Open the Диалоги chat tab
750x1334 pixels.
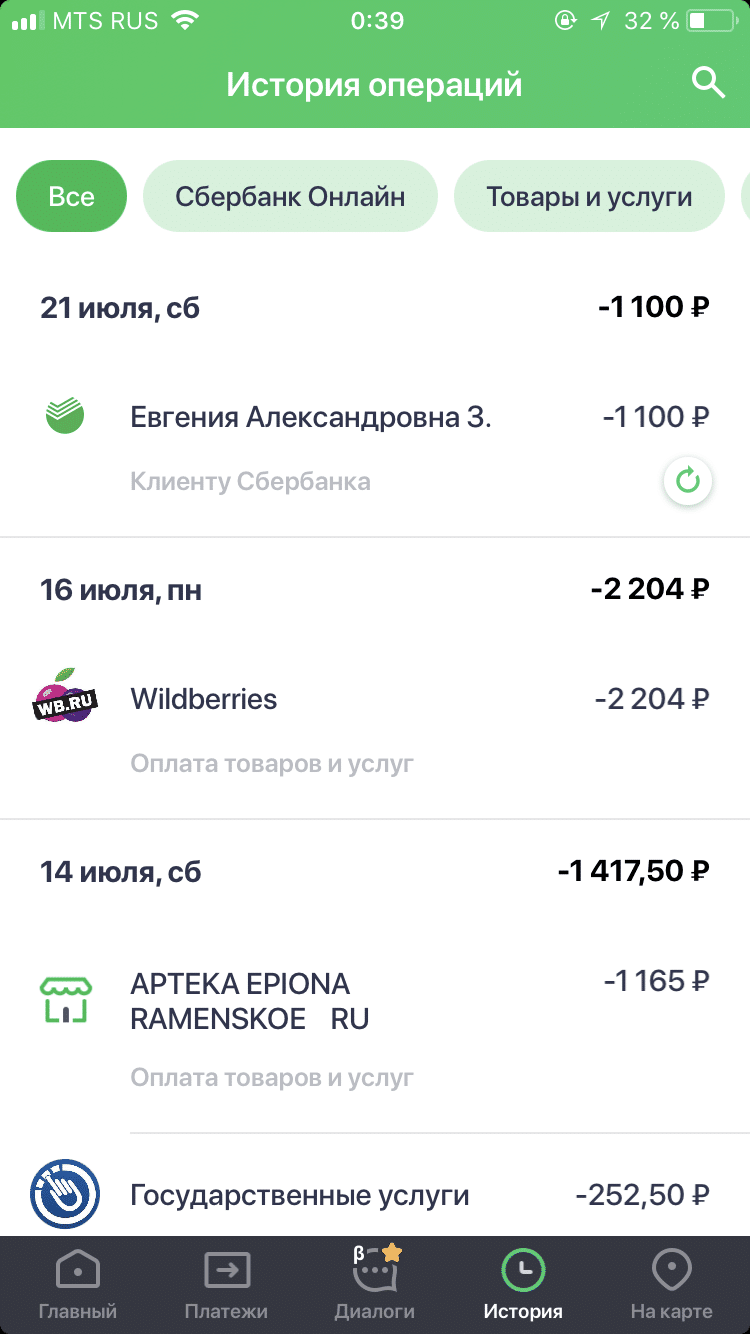[375, 1284]
